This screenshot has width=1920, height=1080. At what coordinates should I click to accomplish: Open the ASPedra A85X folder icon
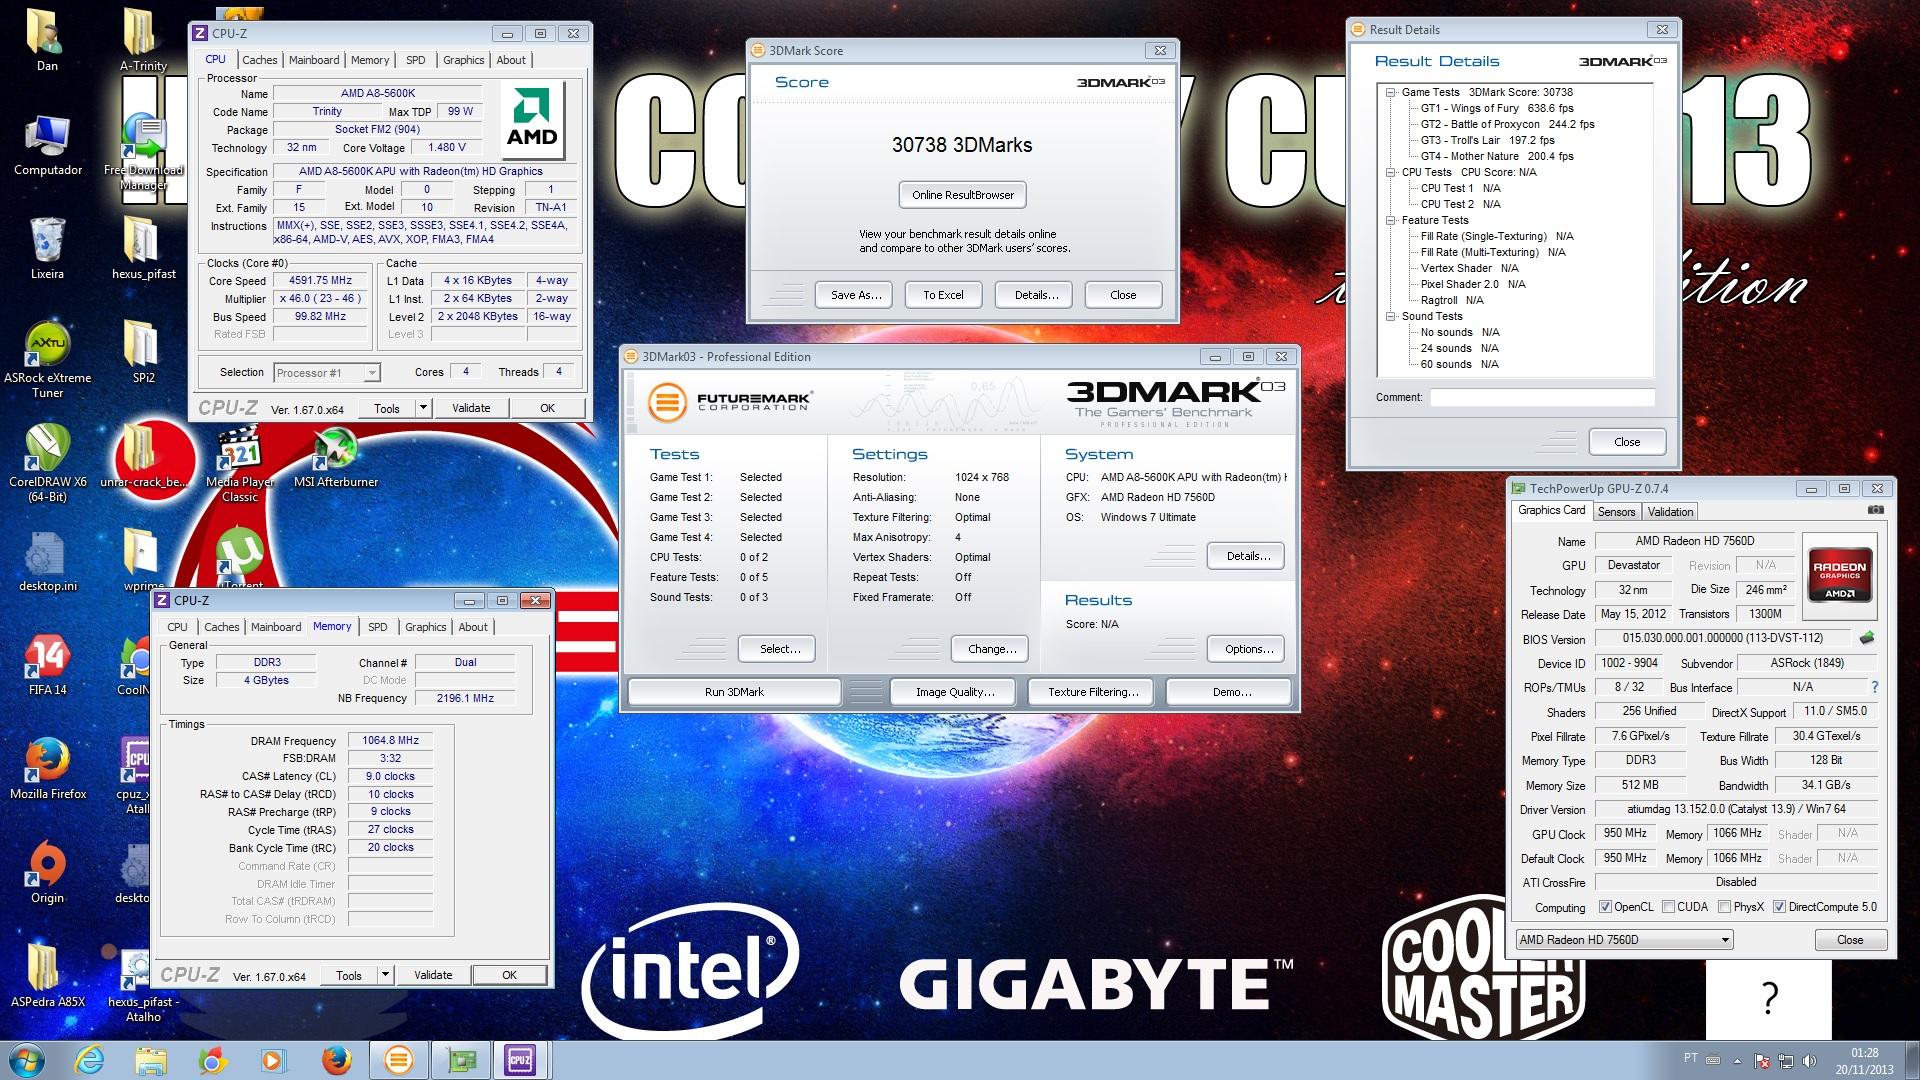(48, 976)
